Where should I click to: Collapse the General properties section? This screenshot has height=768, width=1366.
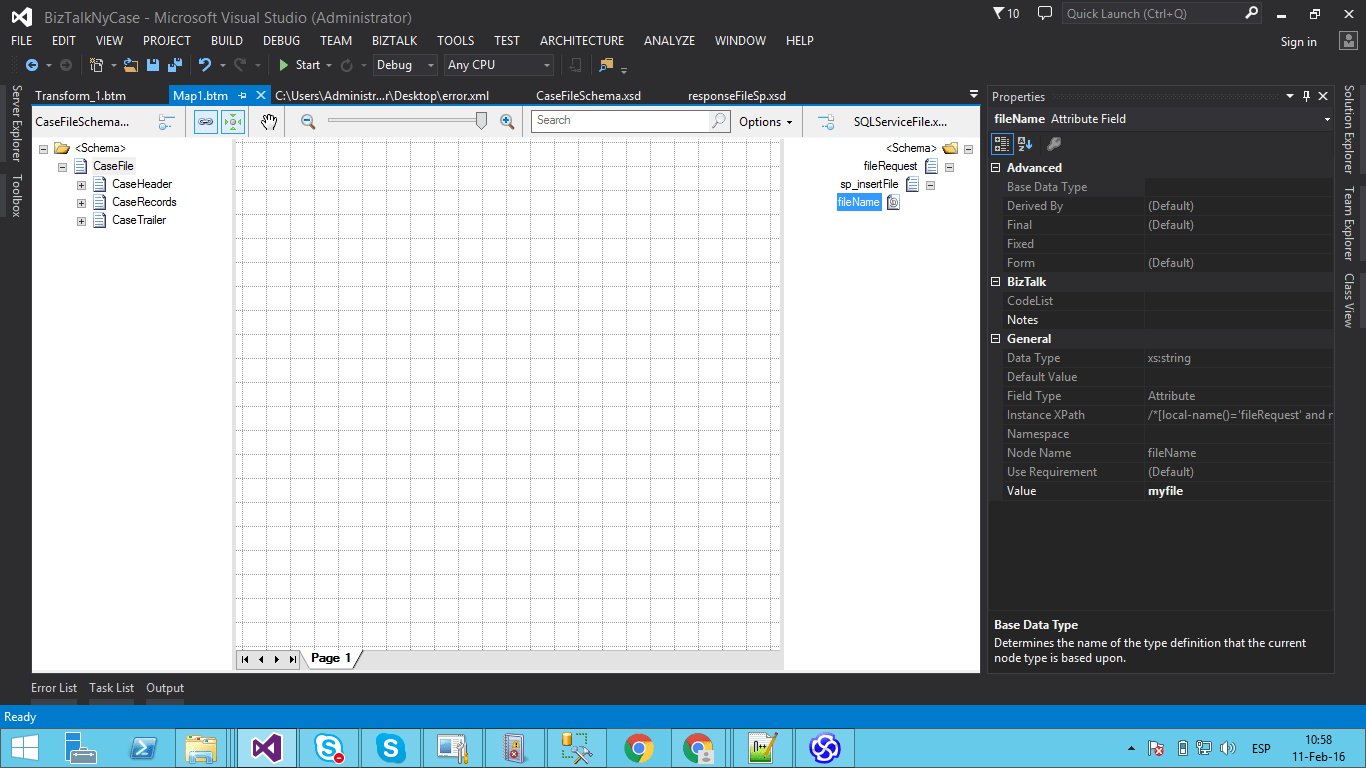[x=996, y=339]
